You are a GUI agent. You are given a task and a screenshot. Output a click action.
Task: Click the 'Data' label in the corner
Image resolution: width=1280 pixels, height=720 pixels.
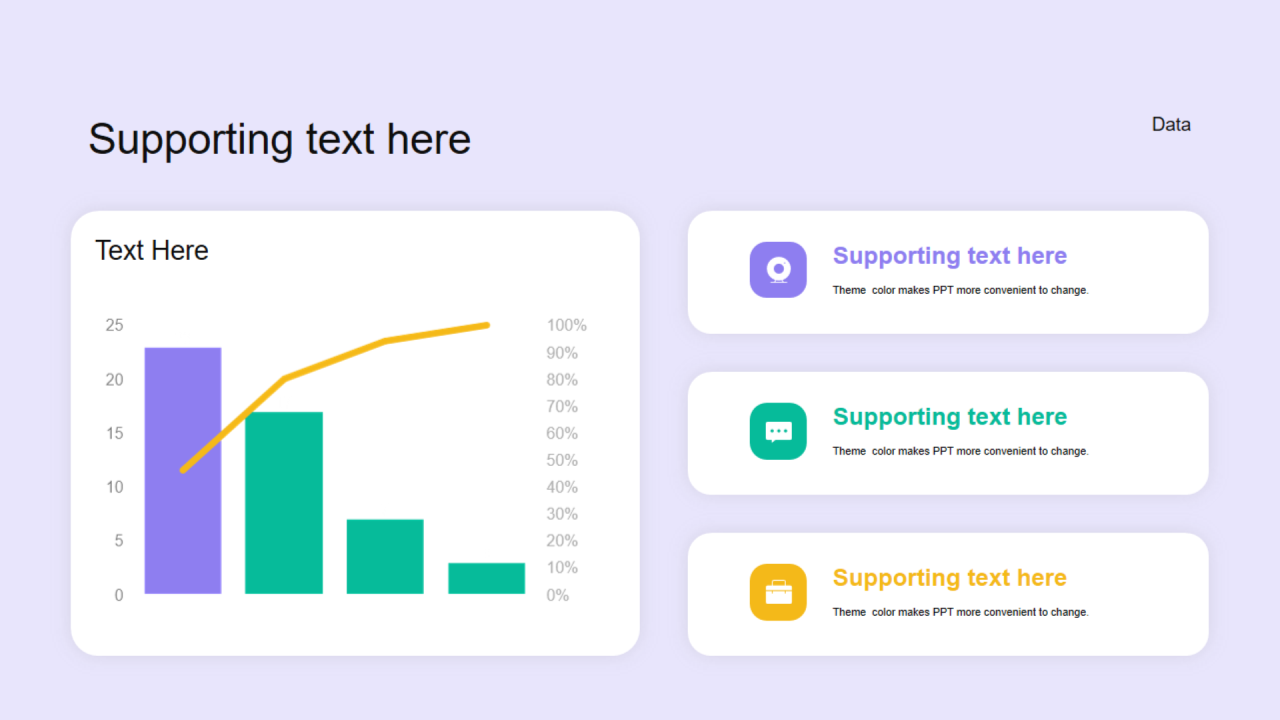coord(1171,124)
